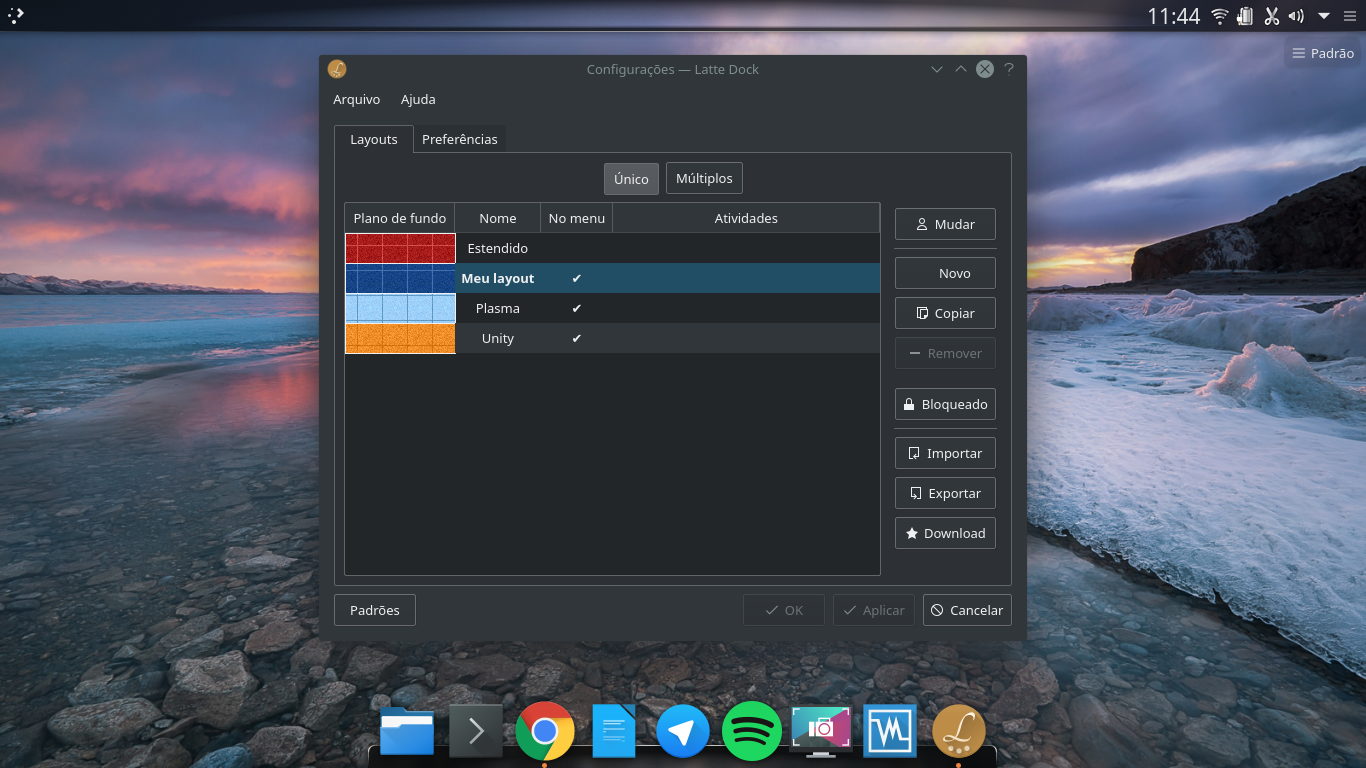Expand the titlebar chevron arrow
The height and width of the screenshot is (768, 1366).
point(936,69)
